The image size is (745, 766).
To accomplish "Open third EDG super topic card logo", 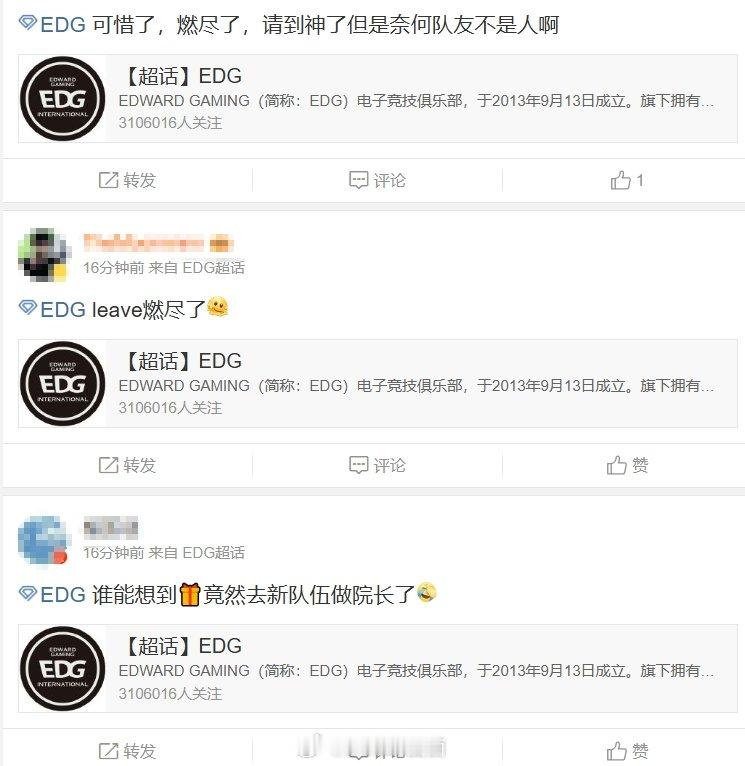I will 63,669.
